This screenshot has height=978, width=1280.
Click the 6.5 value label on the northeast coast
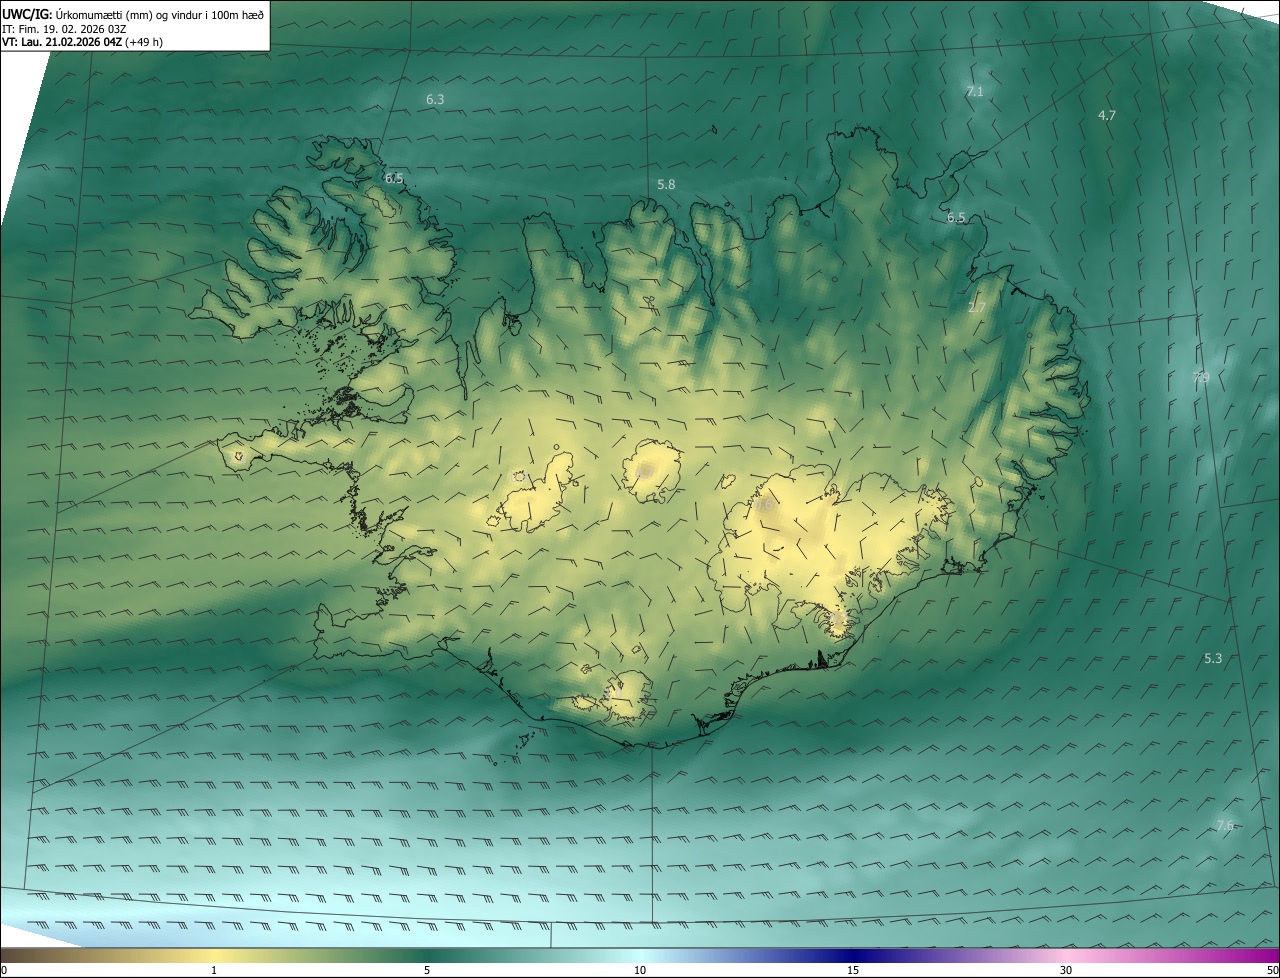(x=957, y=217)
